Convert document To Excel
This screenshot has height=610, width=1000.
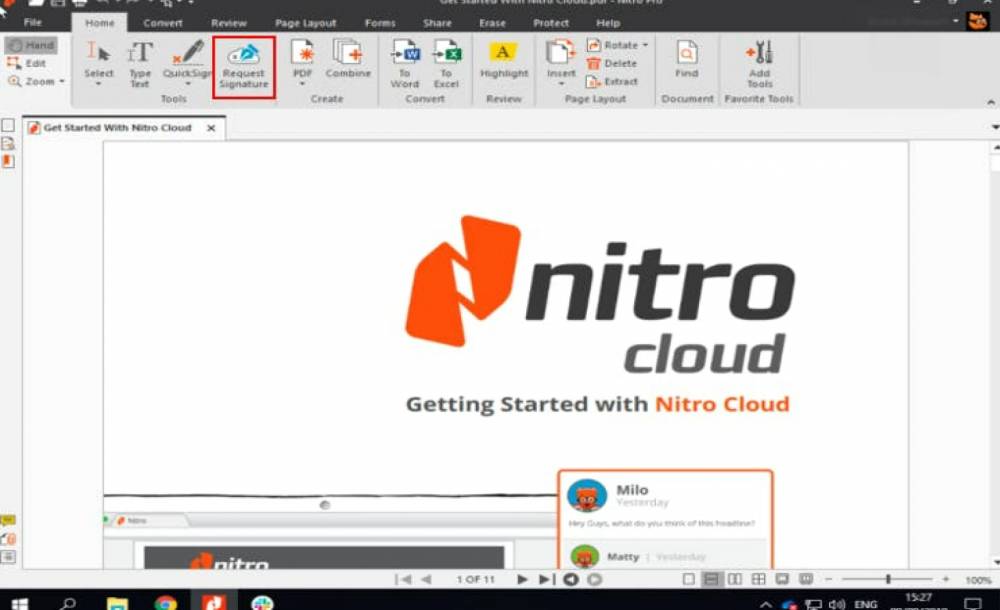446,63
